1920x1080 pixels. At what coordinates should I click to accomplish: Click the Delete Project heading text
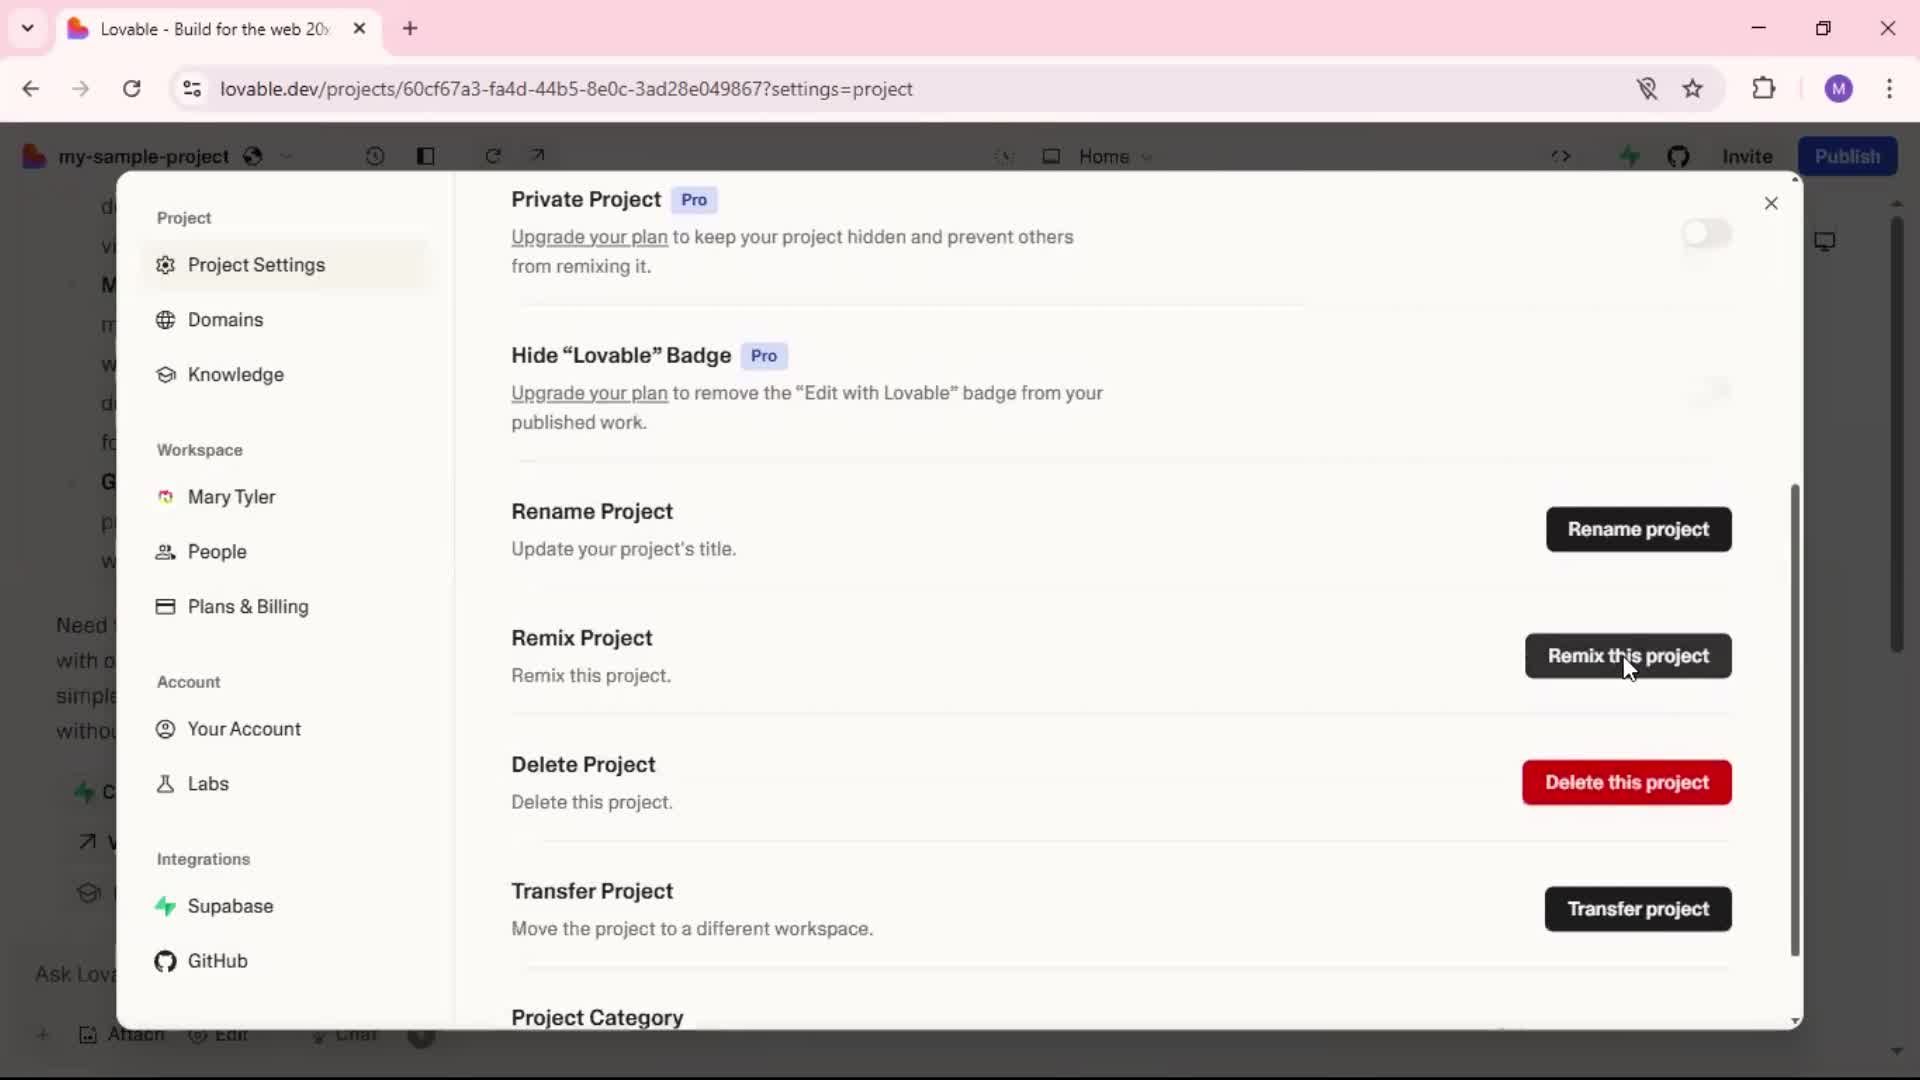point(583,765)
